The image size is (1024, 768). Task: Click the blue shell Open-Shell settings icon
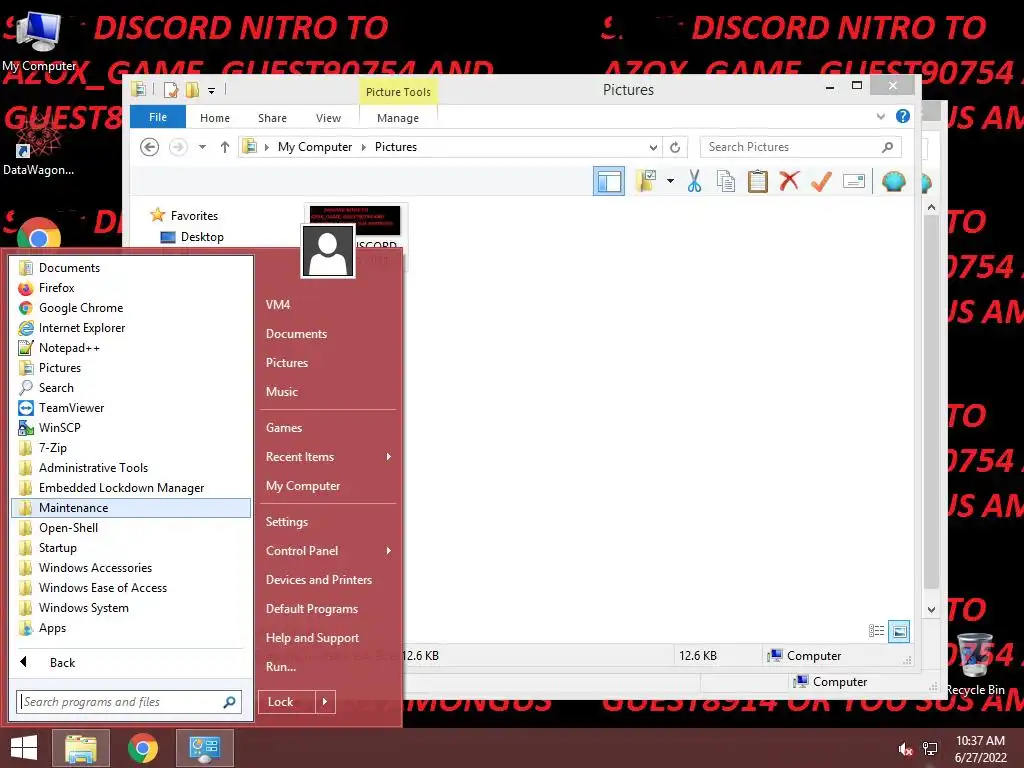pyautogui.click(x=893, y=181)
